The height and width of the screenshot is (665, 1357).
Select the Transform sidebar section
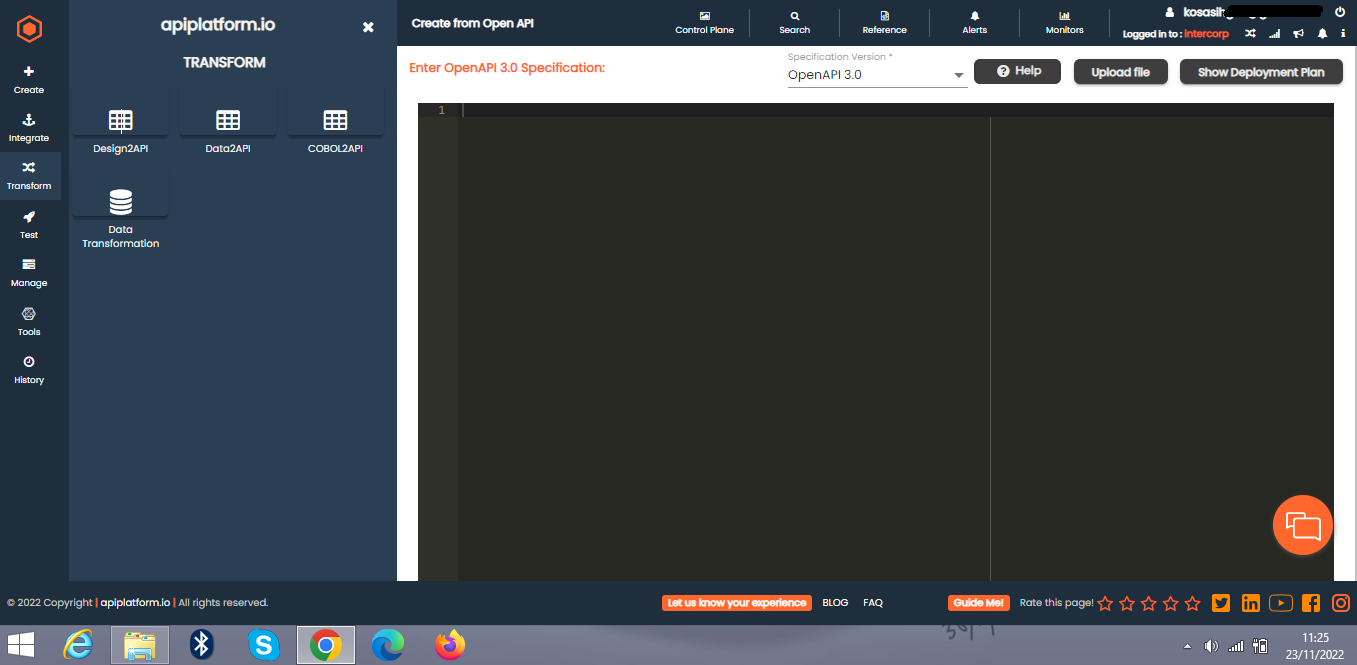coord(29,176)
